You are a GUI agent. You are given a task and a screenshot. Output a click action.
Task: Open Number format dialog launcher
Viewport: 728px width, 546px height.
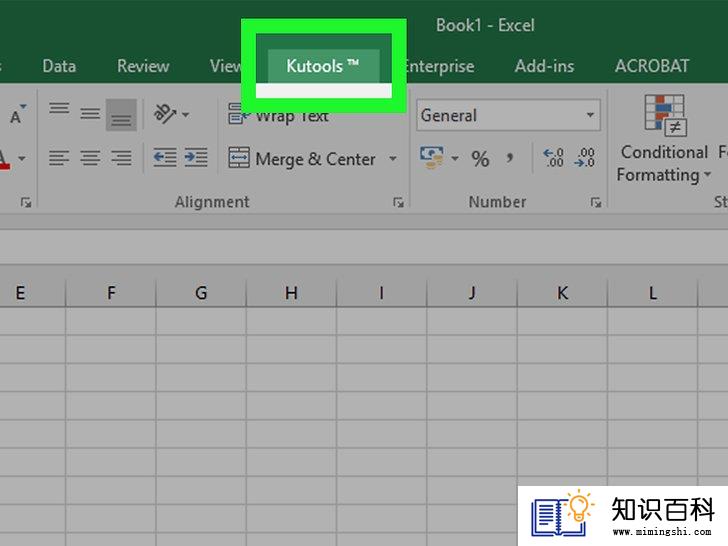(596, 202)
